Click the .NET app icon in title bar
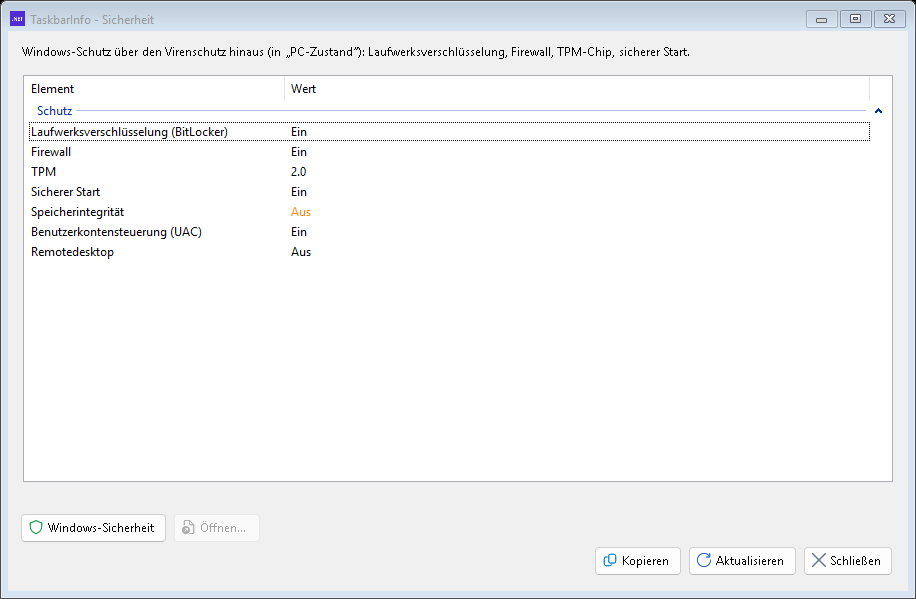 coord(18,19)
